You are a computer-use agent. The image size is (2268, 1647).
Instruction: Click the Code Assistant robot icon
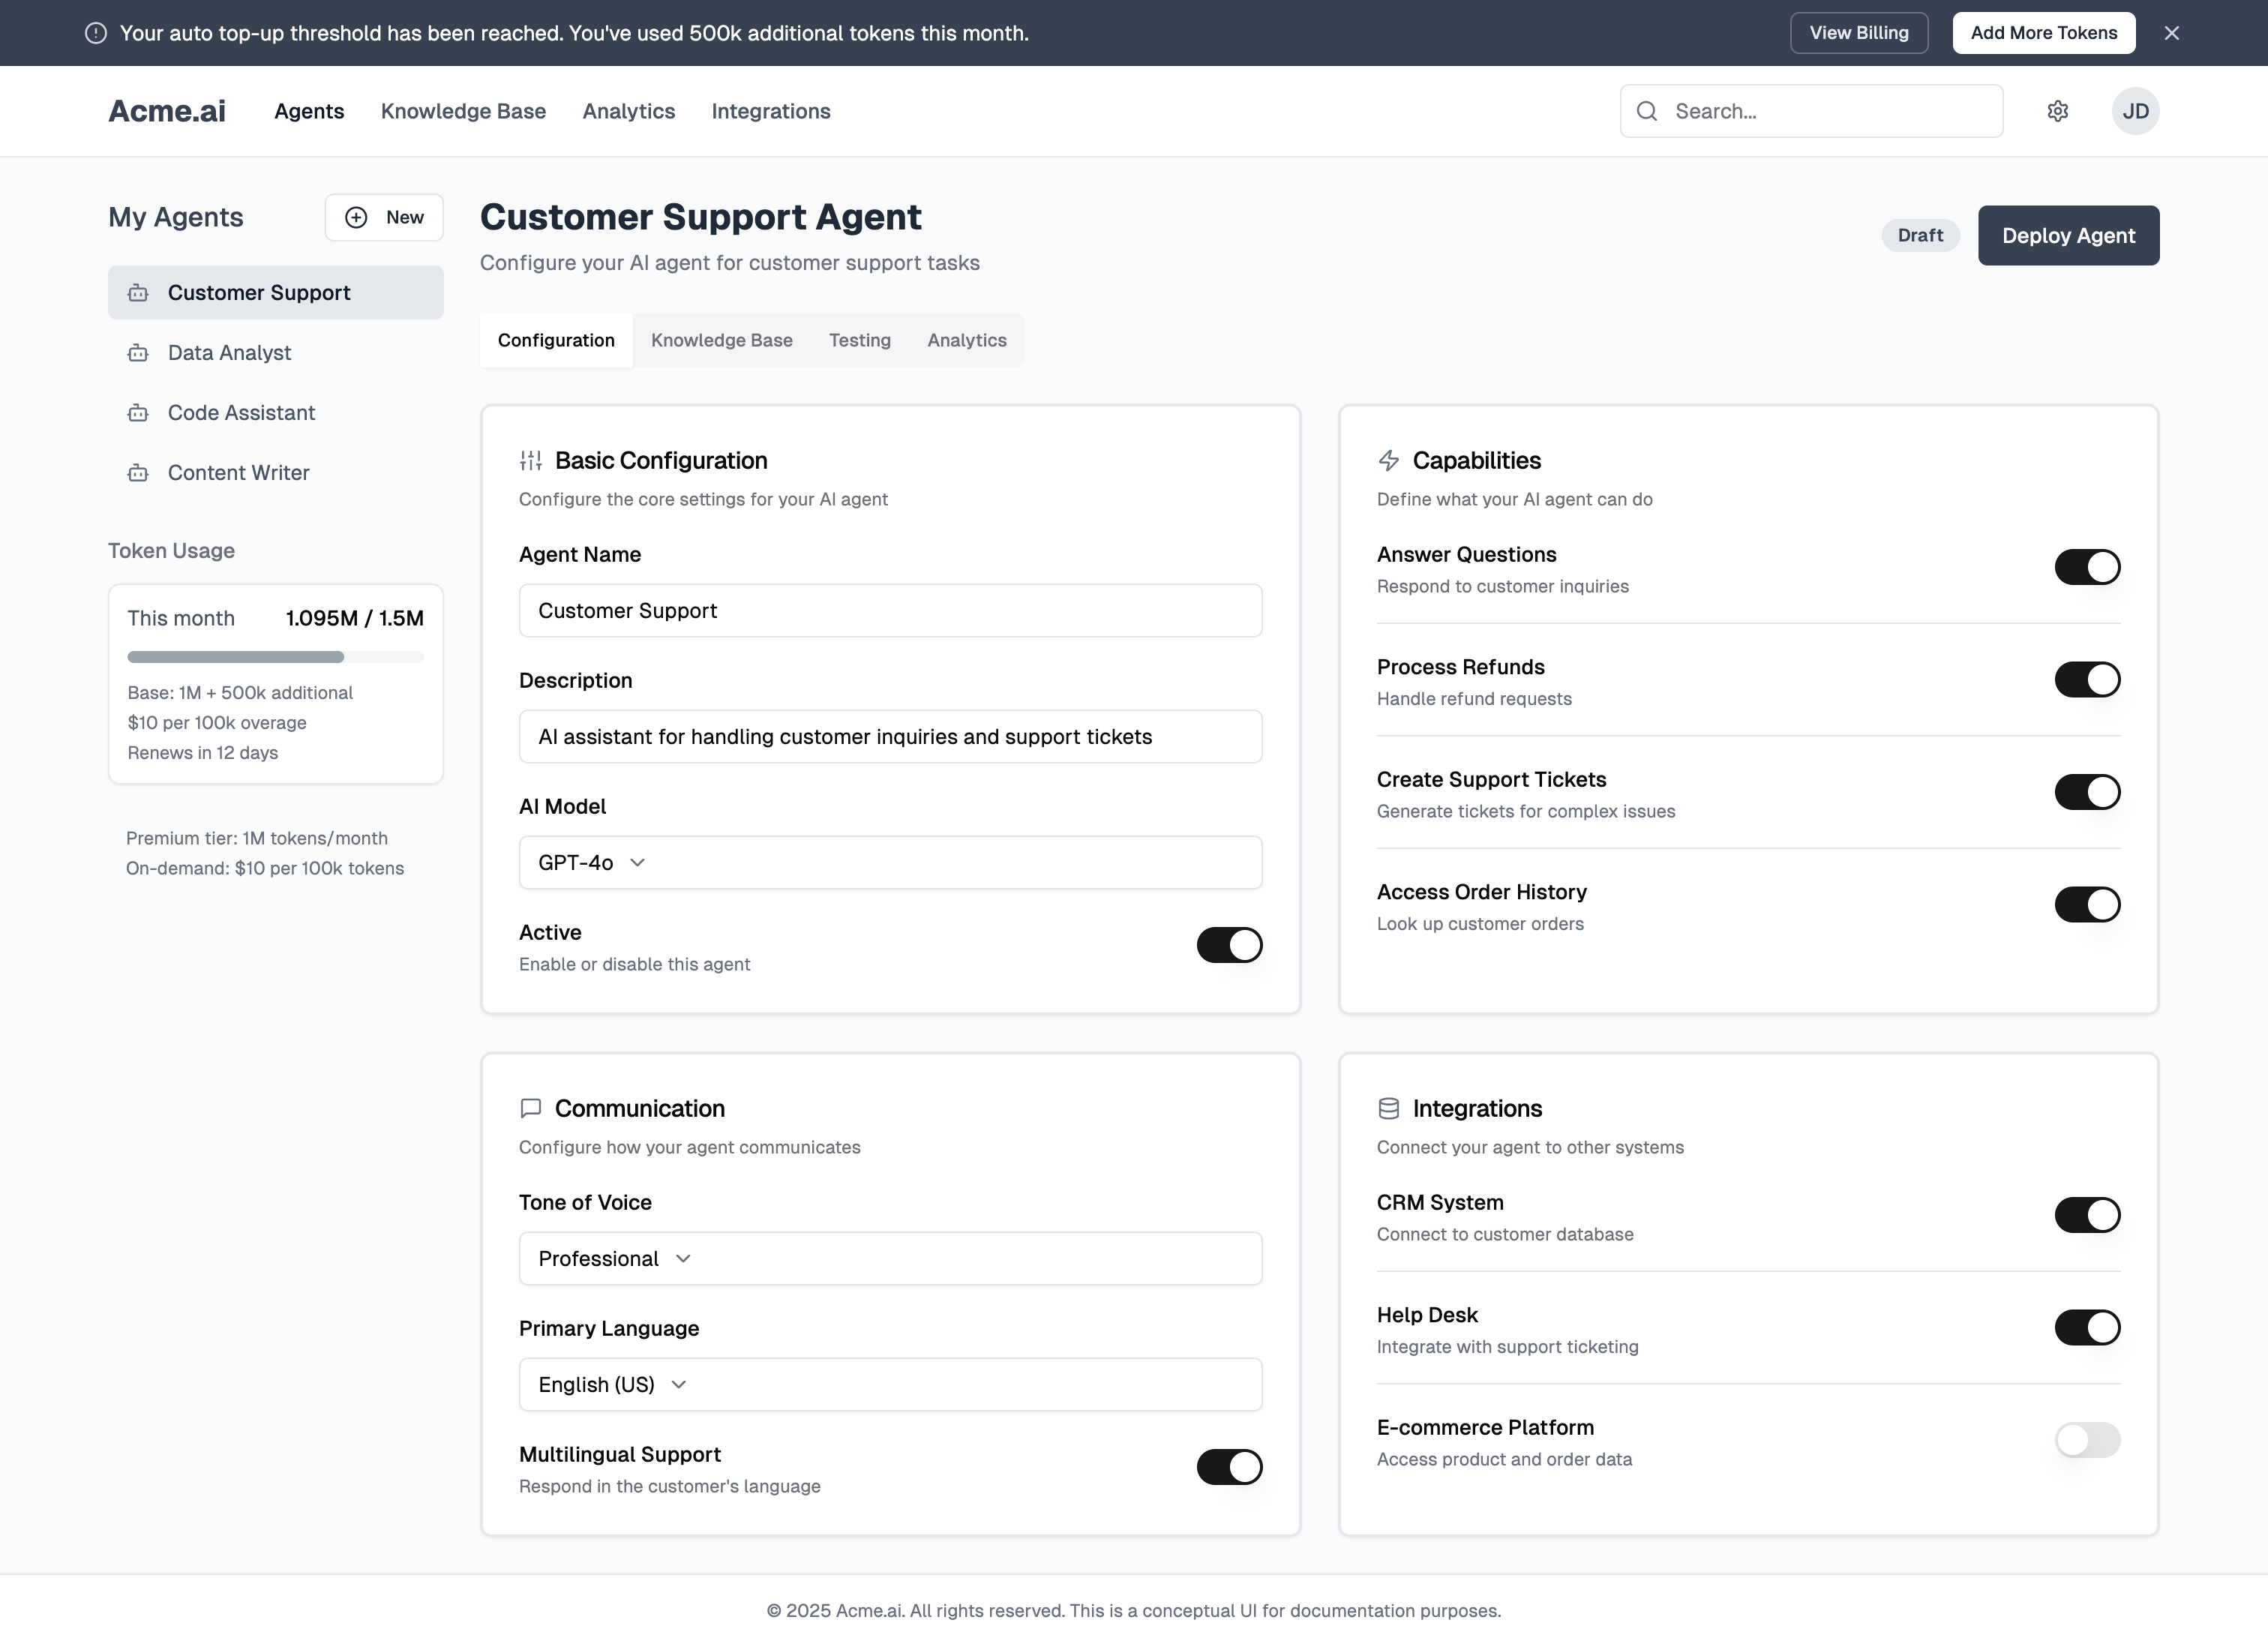138,413
